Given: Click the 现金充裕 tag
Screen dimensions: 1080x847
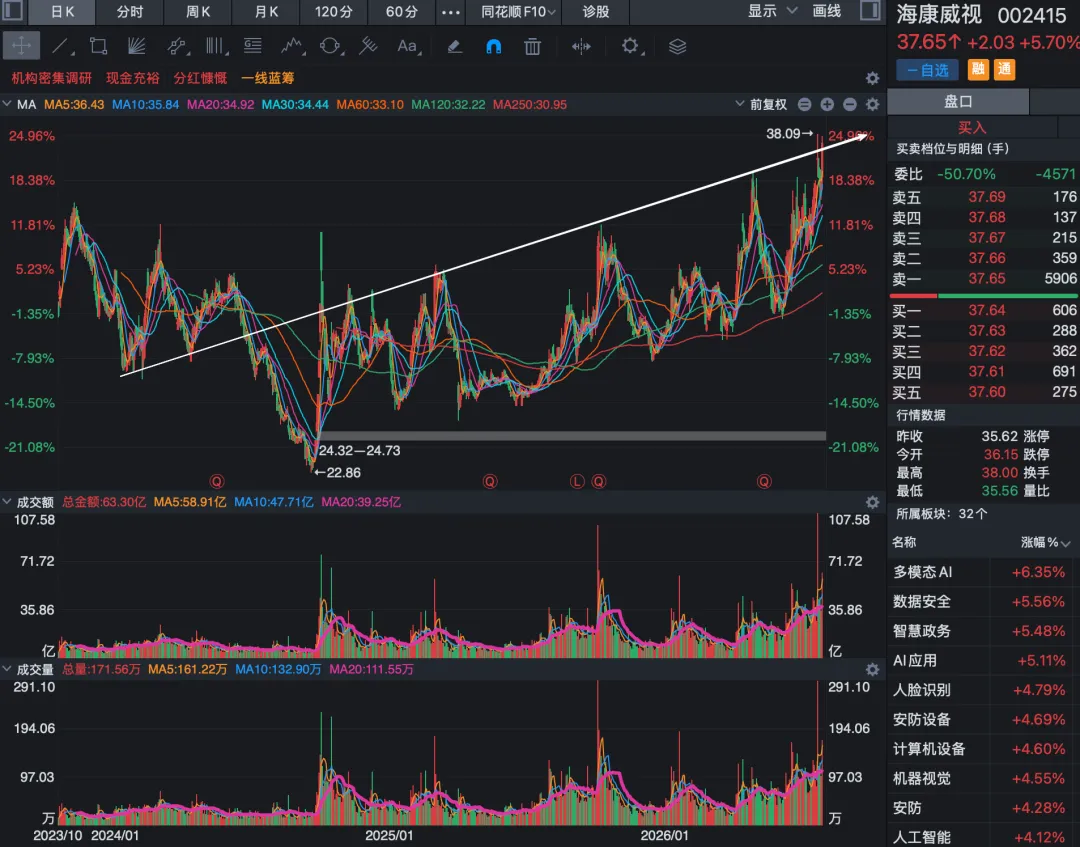Looking at the screenshot, I should pyautogui.click(x=133, y=78).
